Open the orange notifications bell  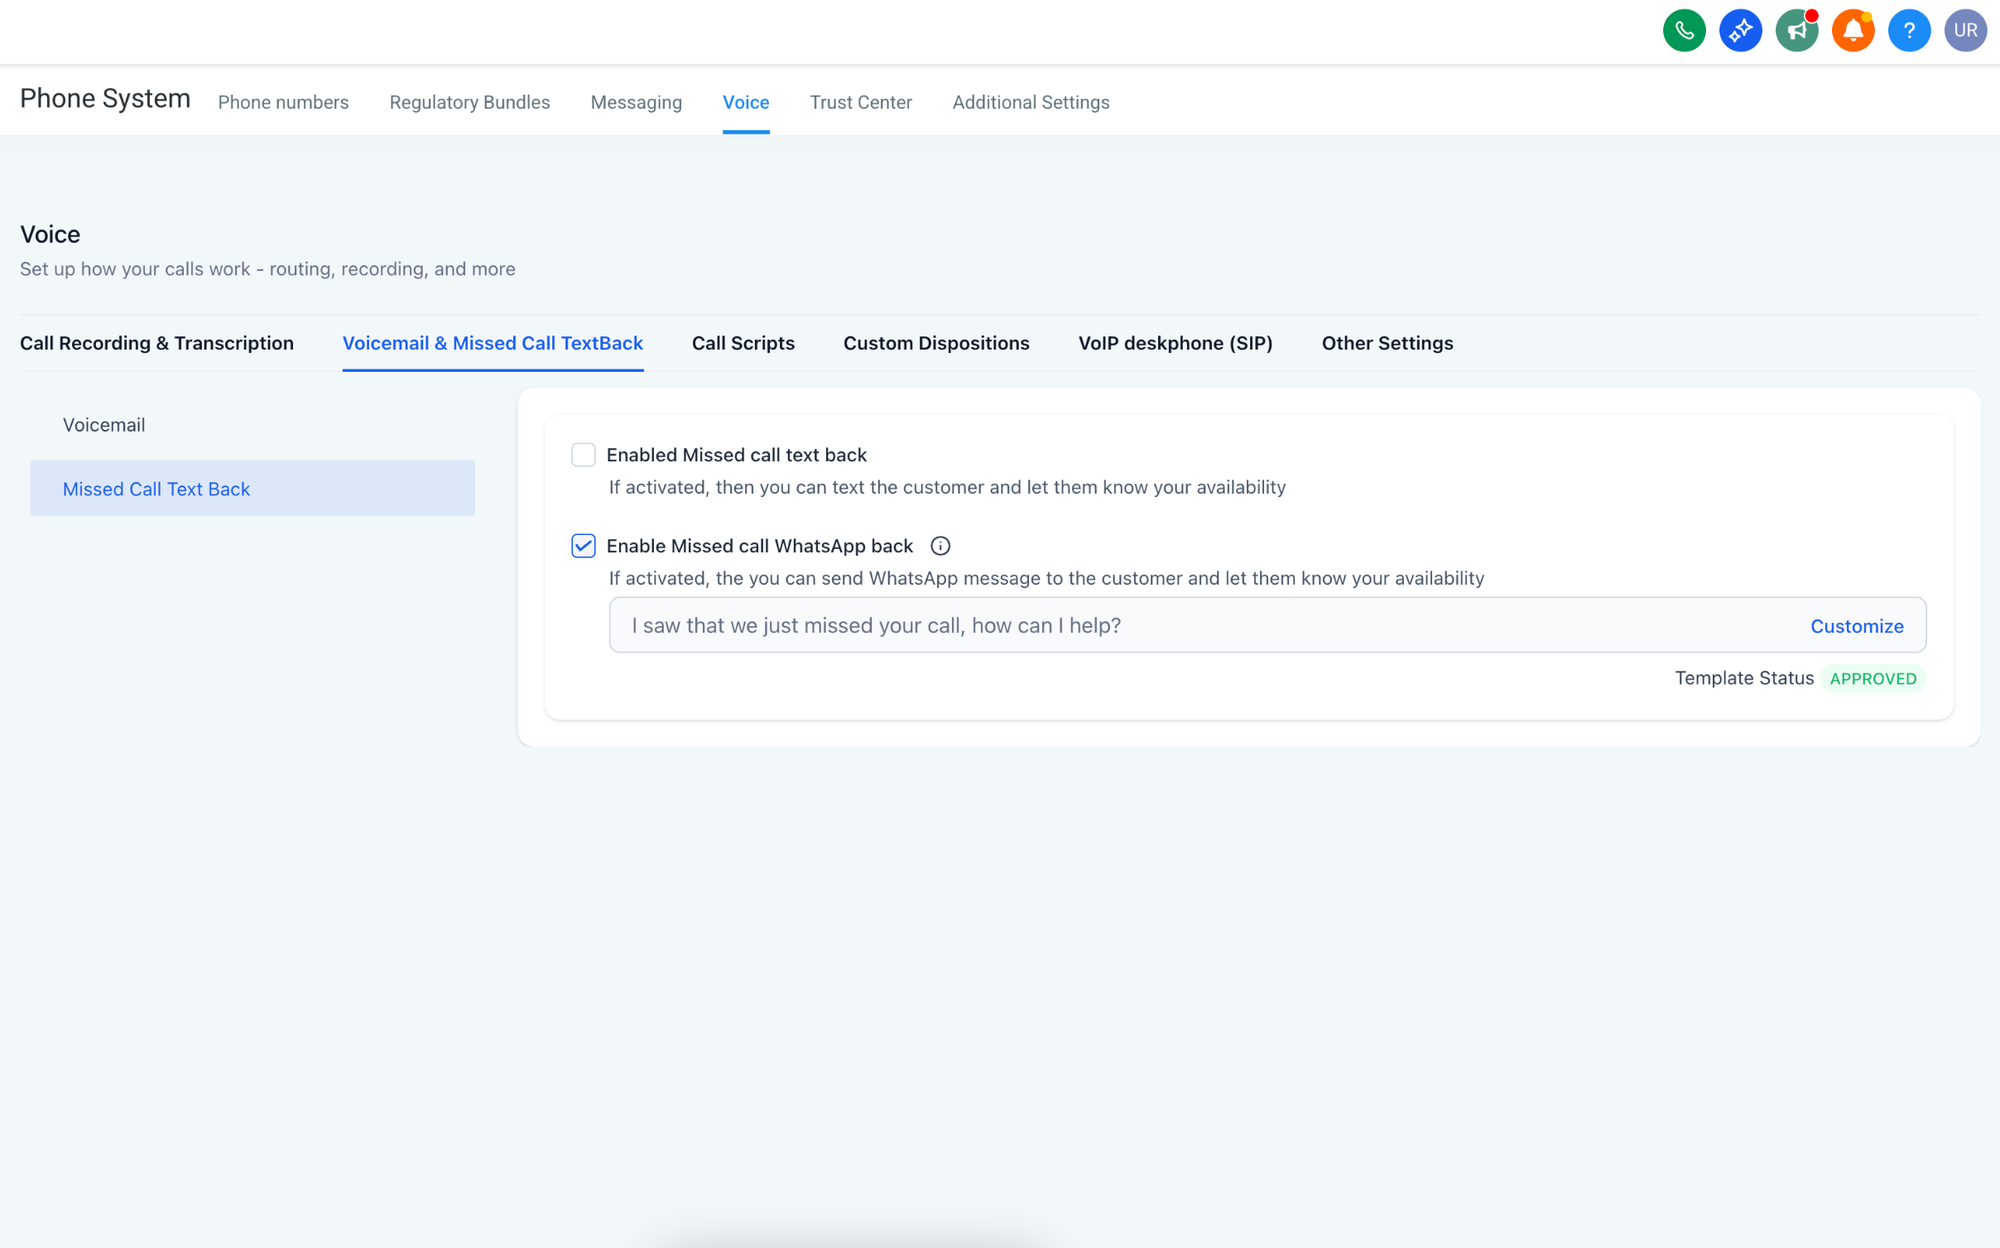coord(1852,30)
